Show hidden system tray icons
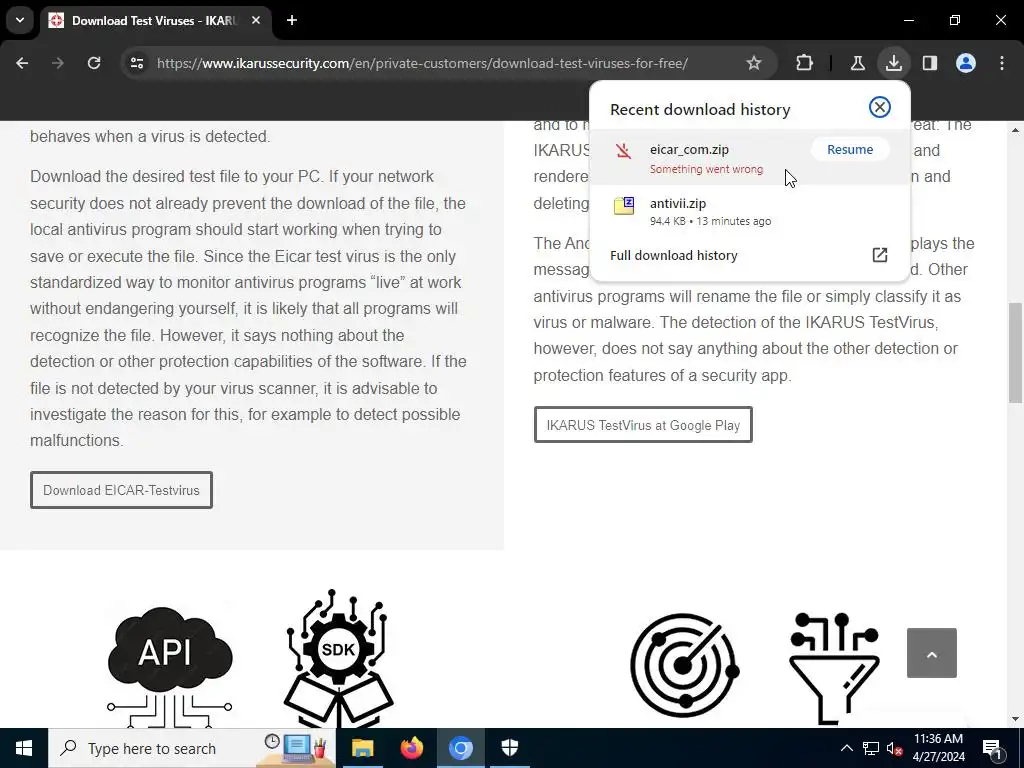The image size is (1024, 768). click(846, 748)
